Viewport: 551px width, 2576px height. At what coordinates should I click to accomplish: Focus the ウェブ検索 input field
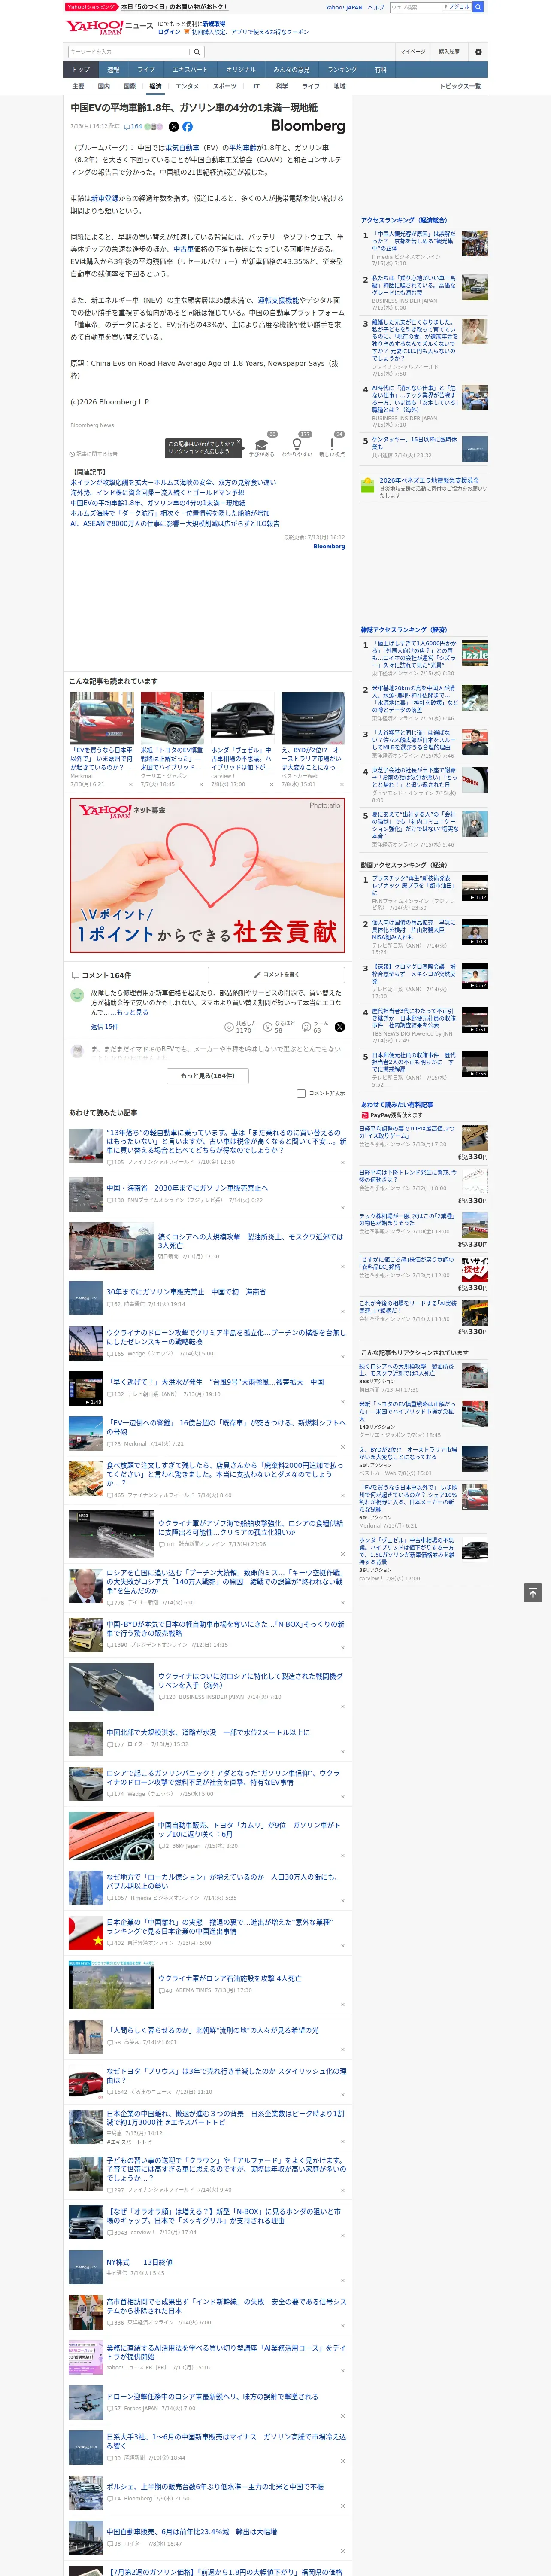415,7
